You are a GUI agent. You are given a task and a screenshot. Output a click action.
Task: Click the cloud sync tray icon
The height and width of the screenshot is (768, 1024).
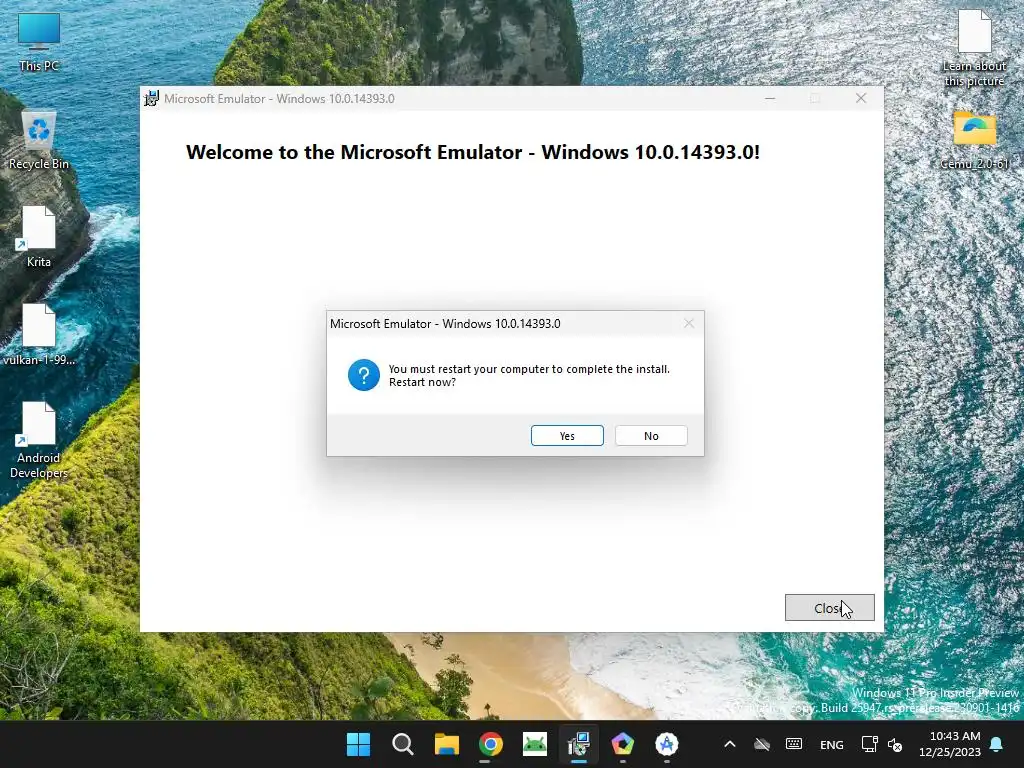pyautogui.click(x=761, y=744)
